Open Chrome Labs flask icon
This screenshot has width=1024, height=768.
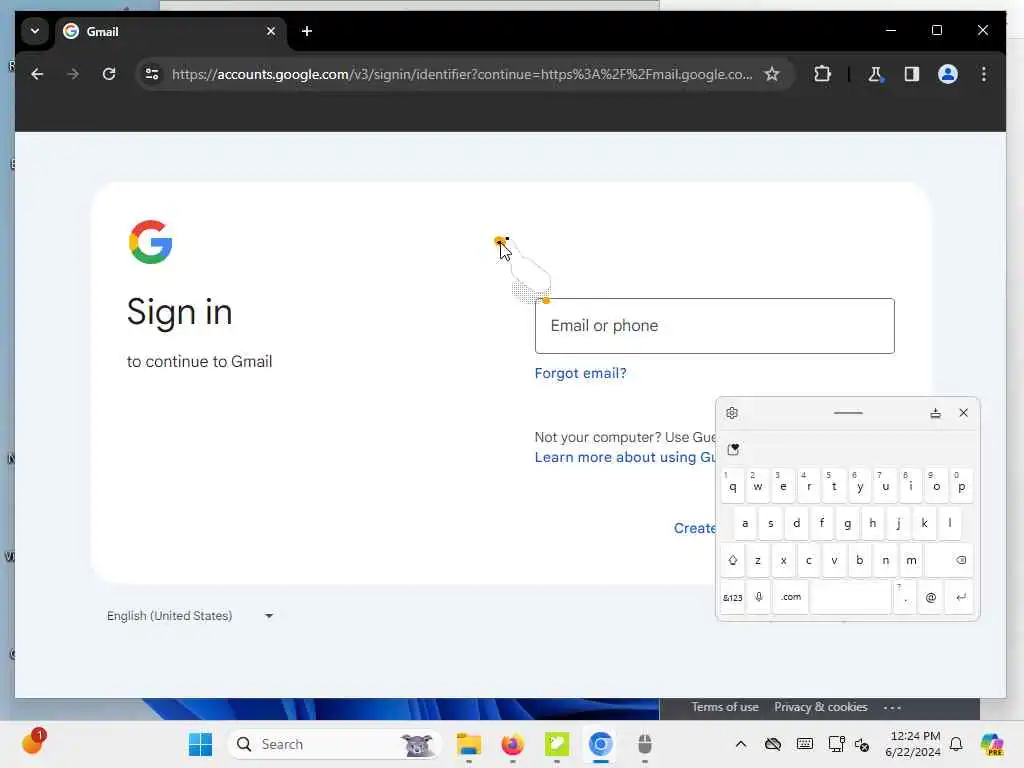click(x=875, y=74)
